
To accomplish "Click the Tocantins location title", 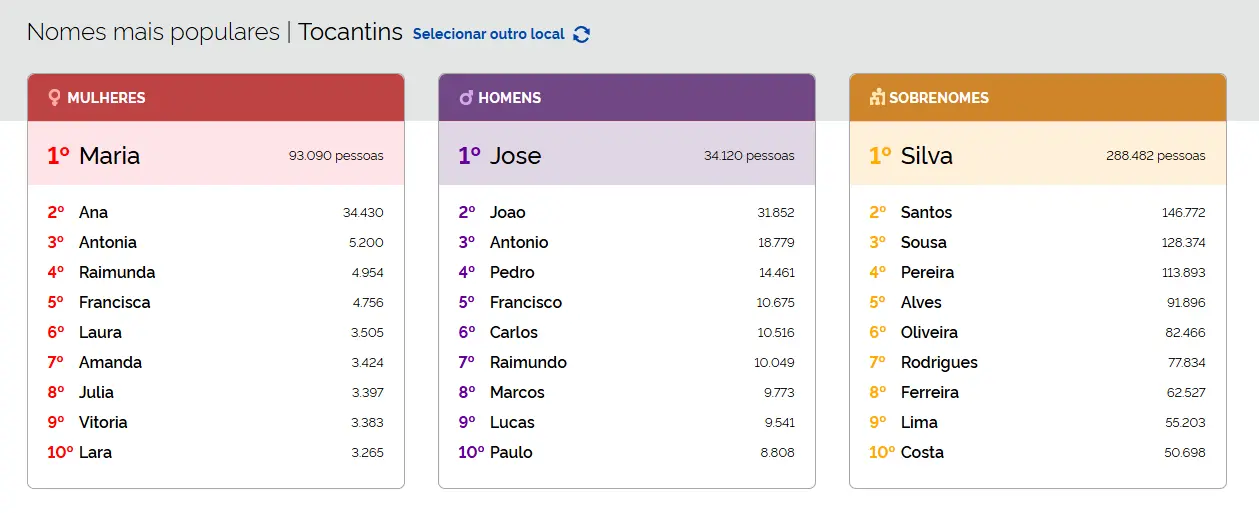I will click(350, 32).
